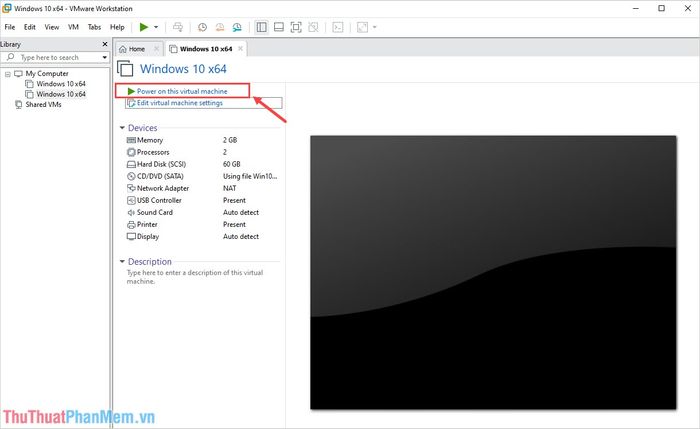Open the File menu

(x=10, y=27)
